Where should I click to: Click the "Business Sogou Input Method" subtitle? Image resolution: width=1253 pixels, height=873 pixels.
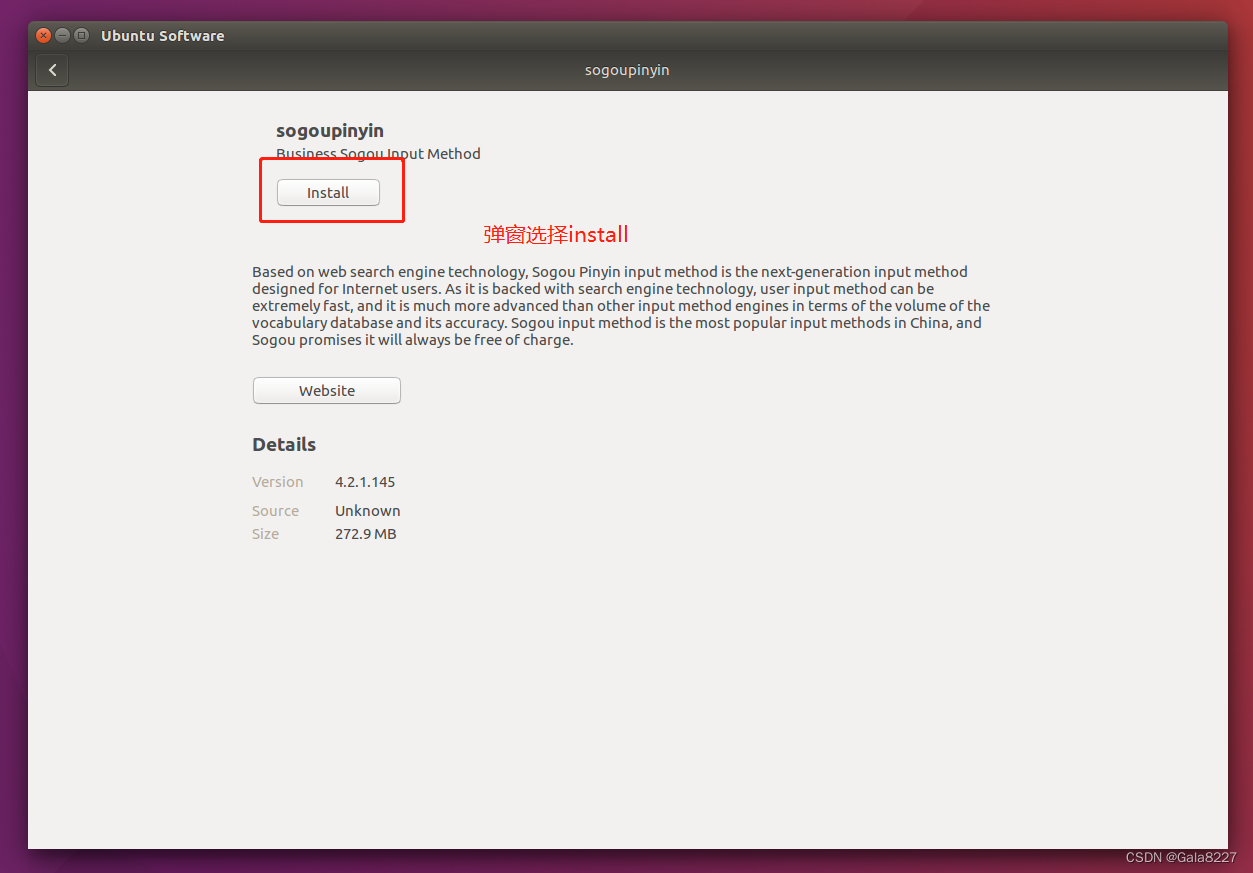tap(378, 153)
